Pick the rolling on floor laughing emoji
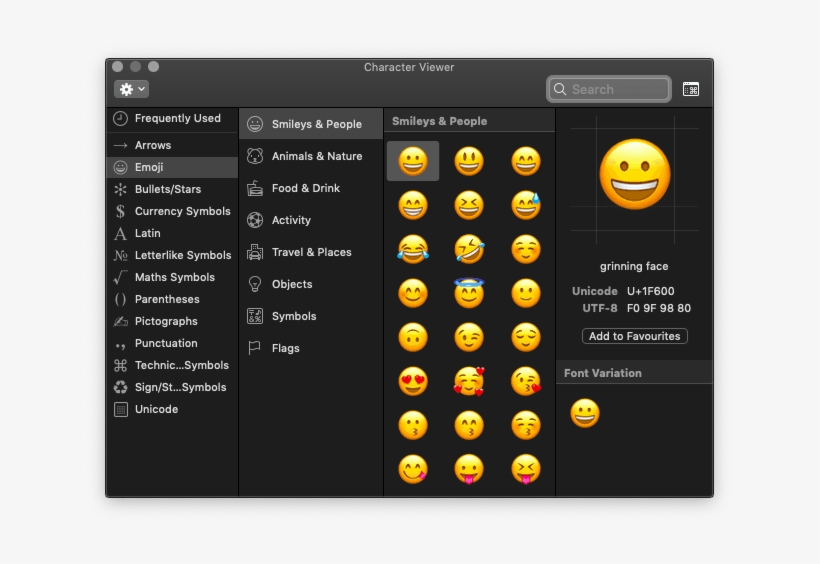The width and height of the screenshot is (820, 564). tap(469, 249)
